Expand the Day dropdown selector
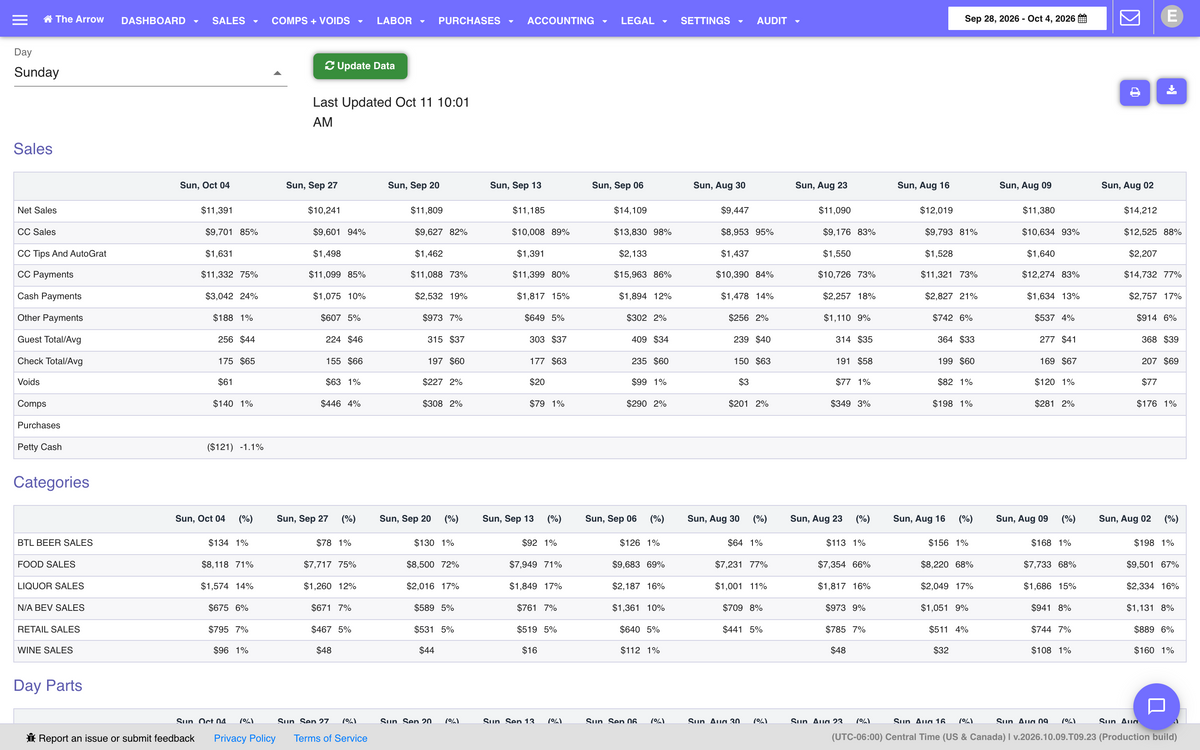The height and width of the screenshot is (750, 1200). click(150, 72)
